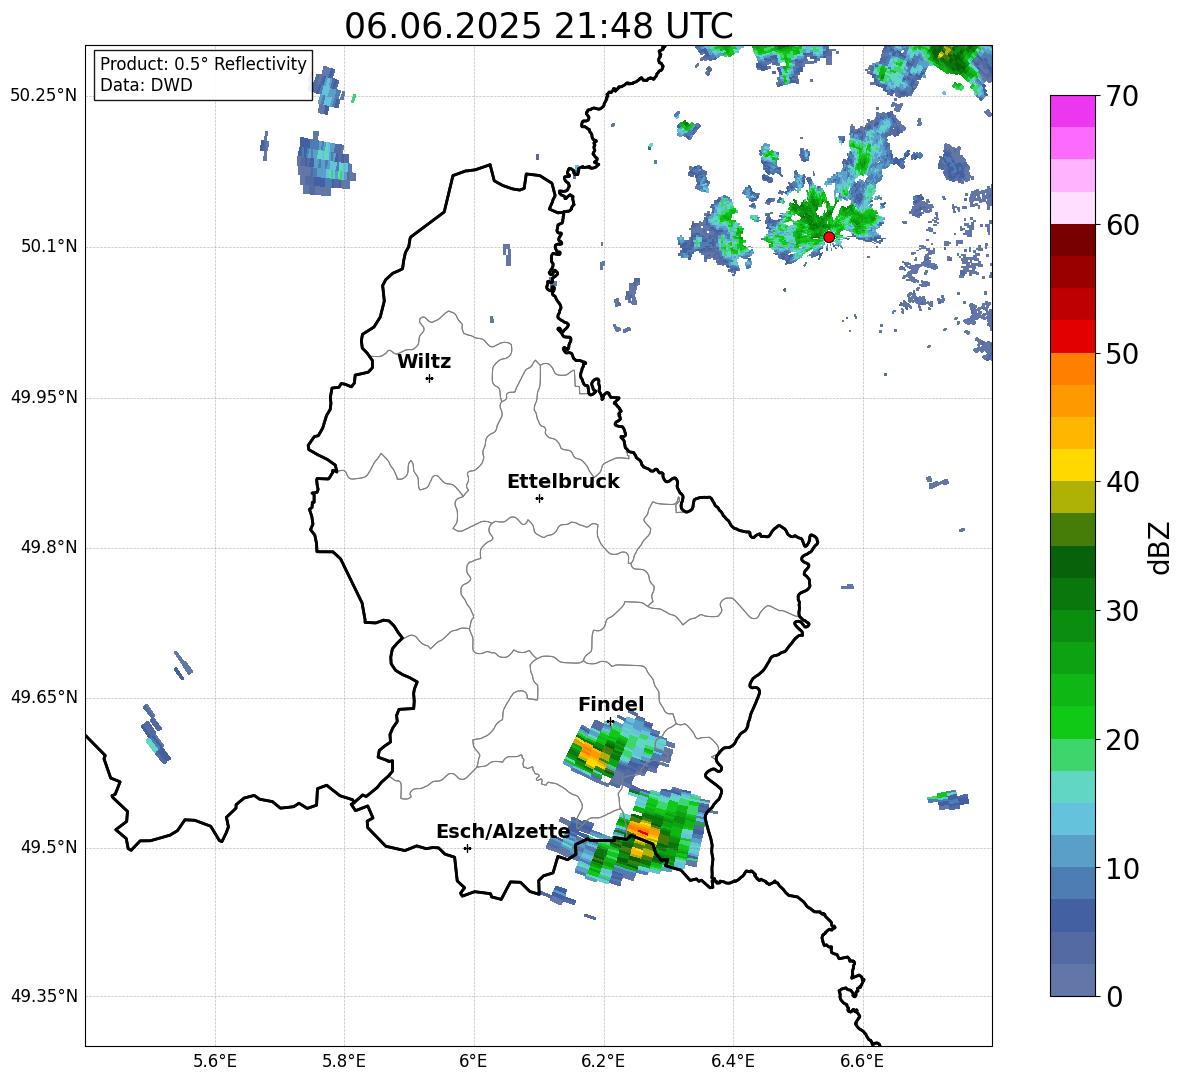Click the 6.6°E longitude label
The width and height of the screenshot is (1184, 1081).
pos(862,1061)
